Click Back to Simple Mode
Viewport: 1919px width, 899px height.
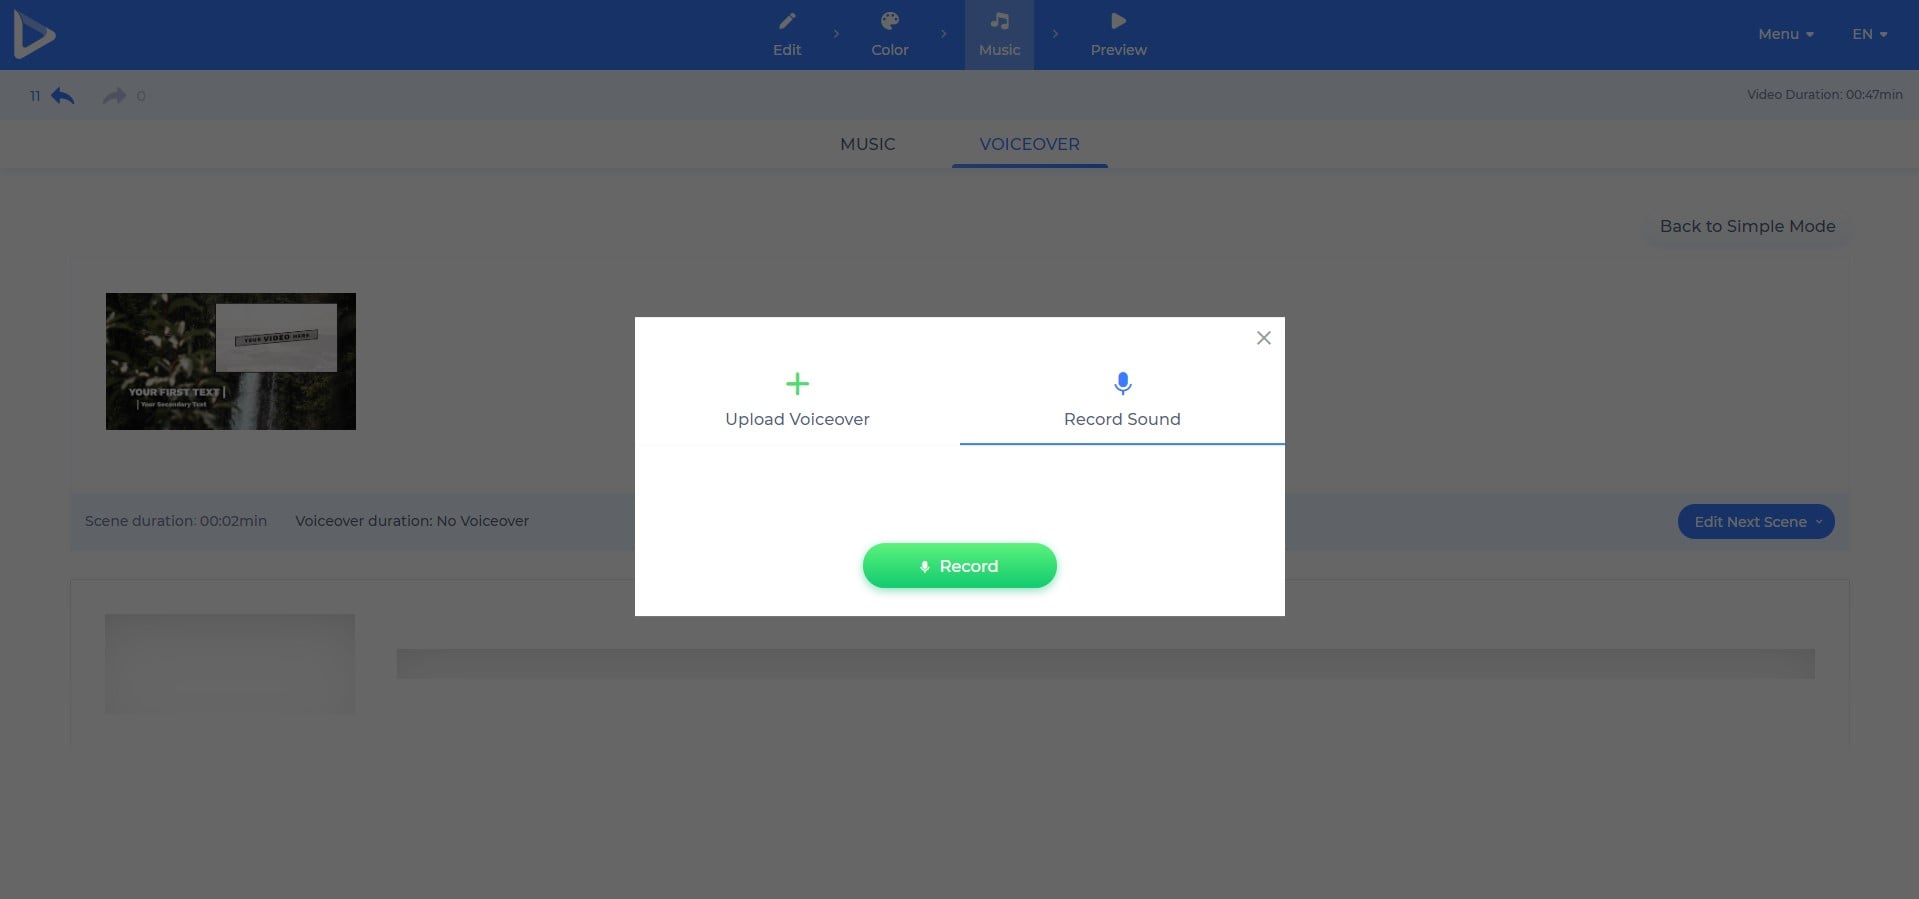point(1747,226)
